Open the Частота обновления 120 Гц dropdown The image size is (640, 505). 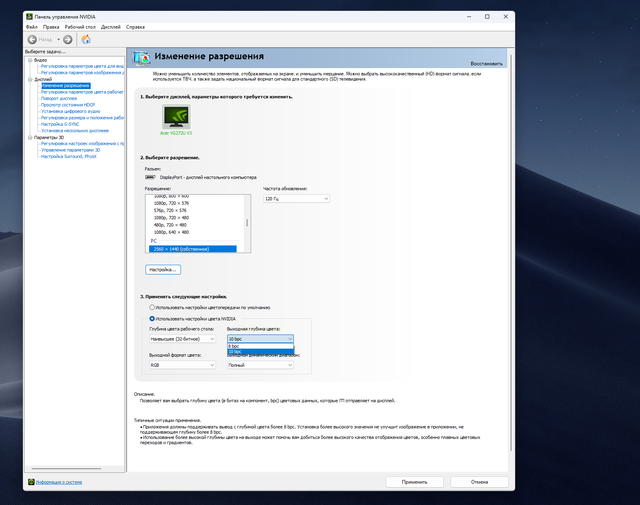tap(296, 199)
